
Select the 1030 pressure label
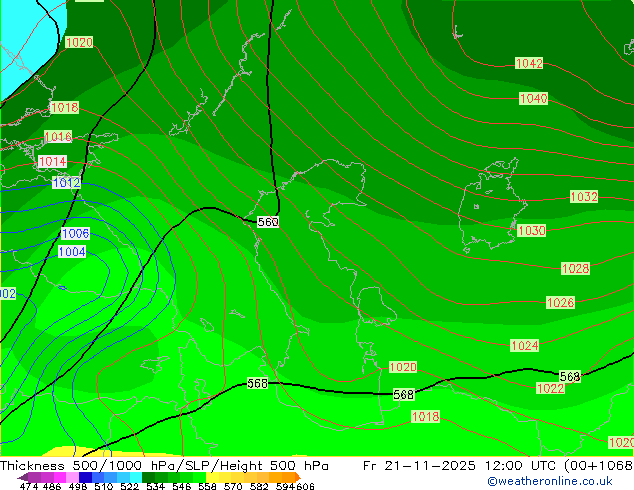click(532, 230)
